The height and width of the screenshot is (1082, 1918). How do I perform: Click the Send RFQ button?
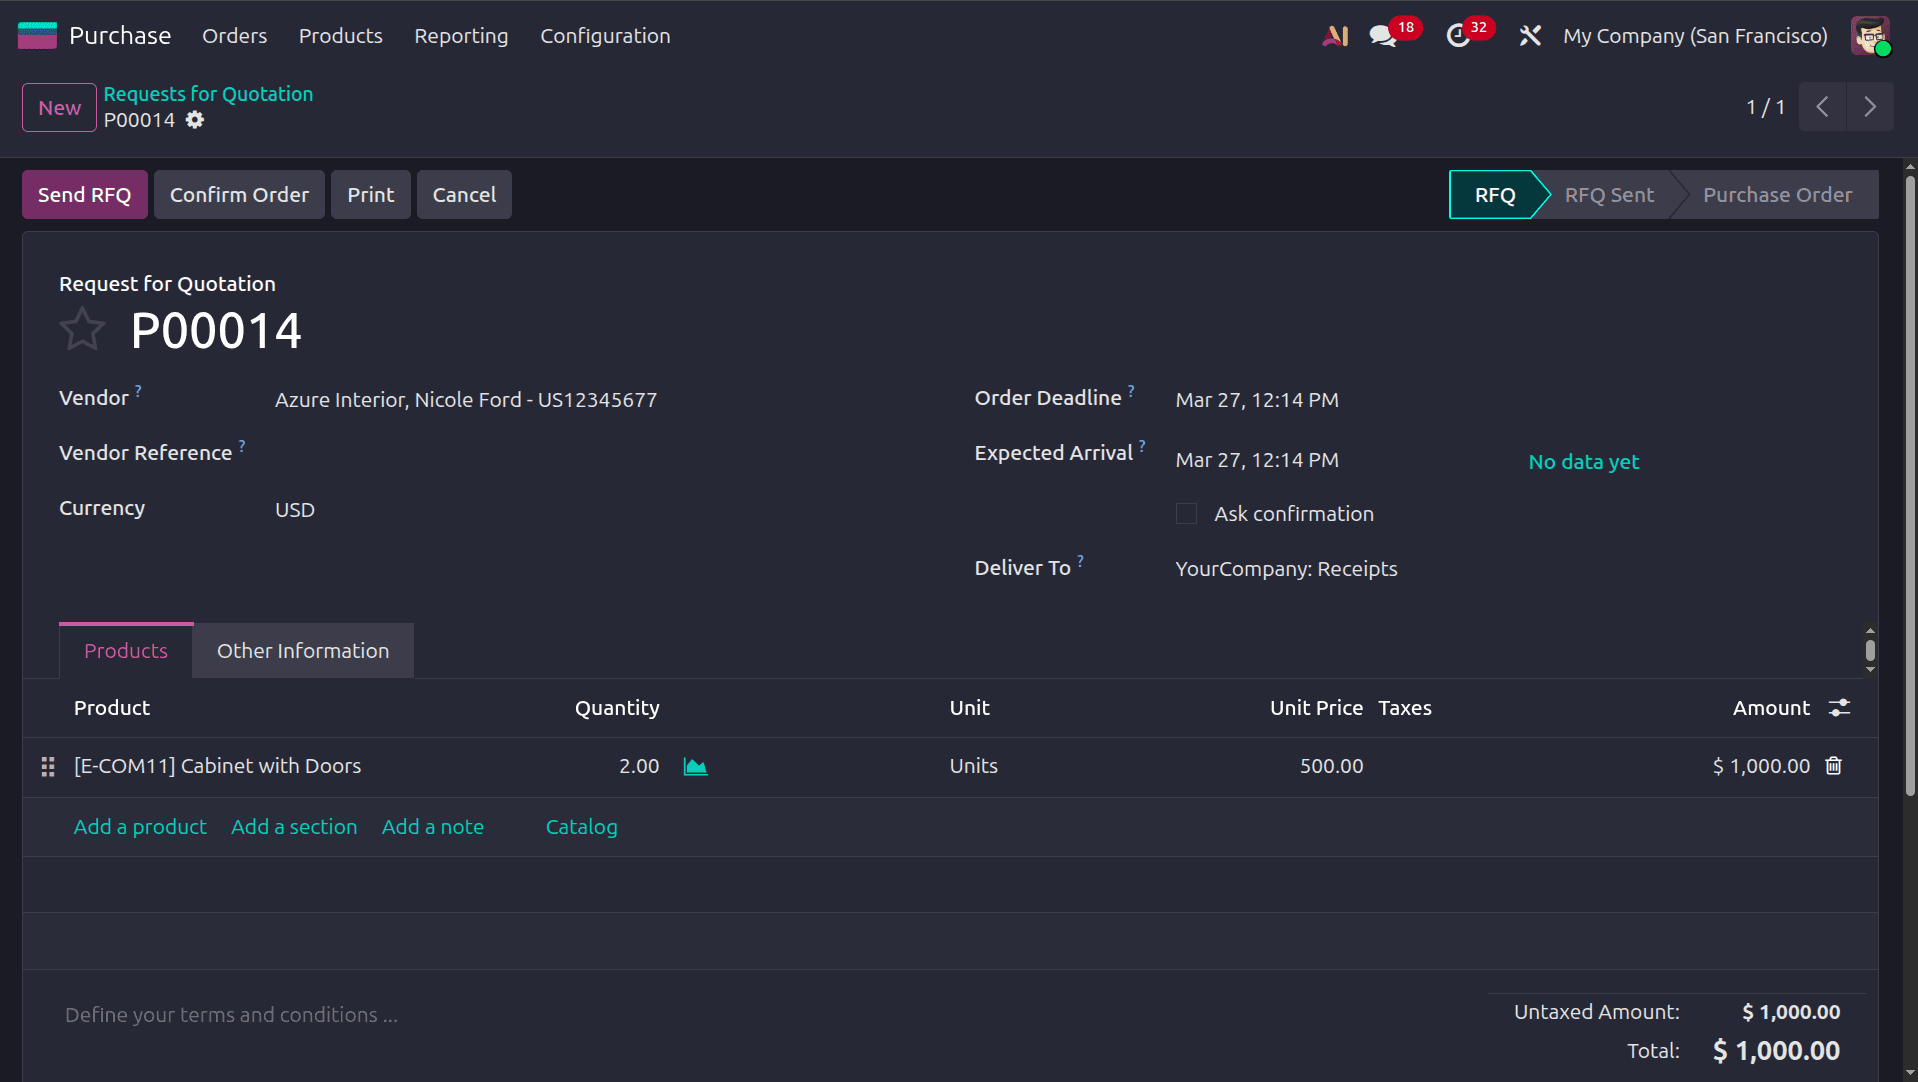pyautogui.click(x=84, y=194)
